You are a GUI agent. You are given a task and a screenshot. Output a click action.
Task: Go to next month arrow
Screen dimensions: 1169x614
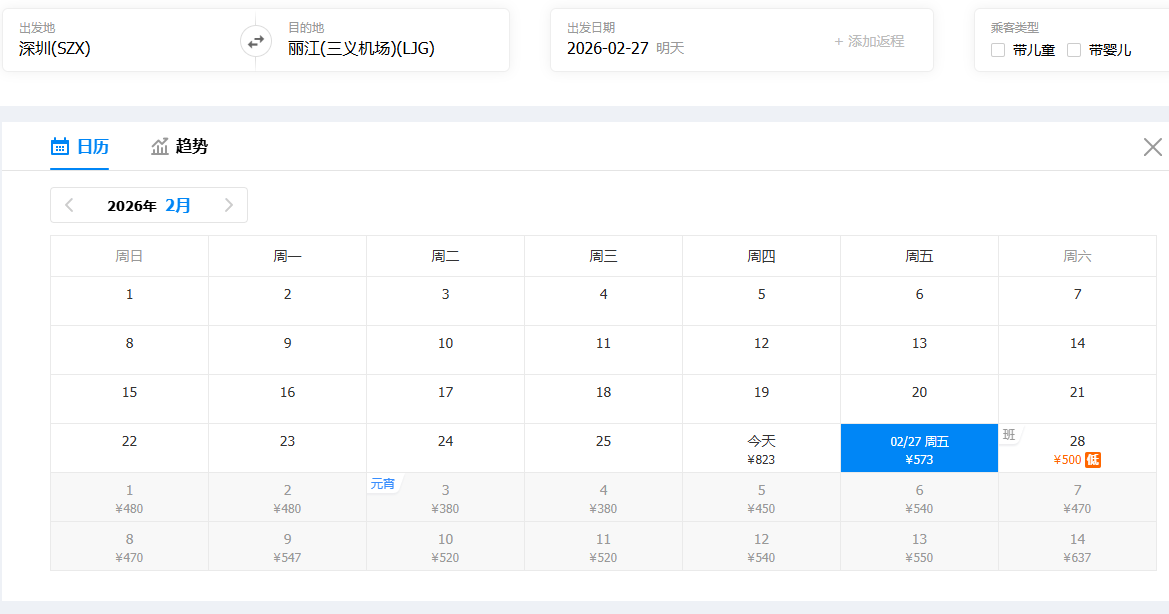pos(229,205)
